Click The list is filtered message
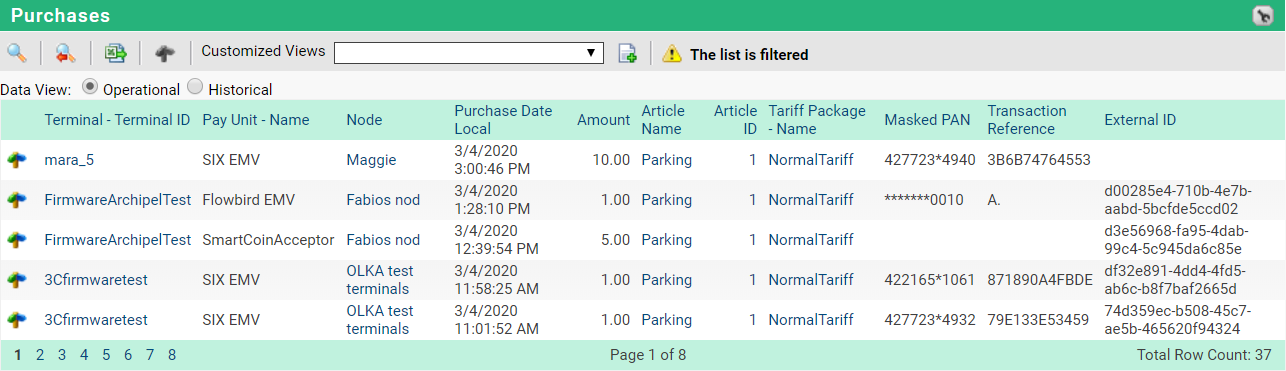Image resolution: width=1286 pixels, height=371 pixels. pyautogui.click(x=749, y=54)
